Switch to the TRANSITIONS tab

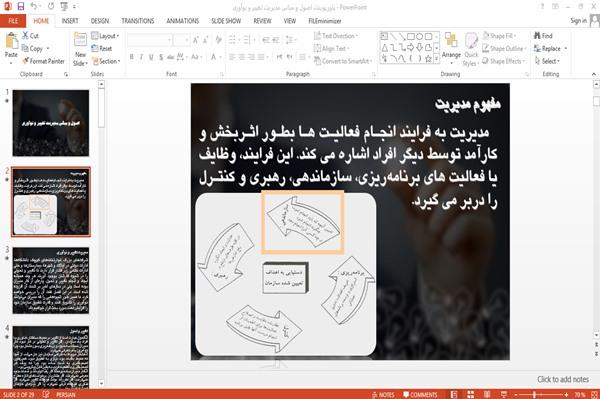[138, 21]
